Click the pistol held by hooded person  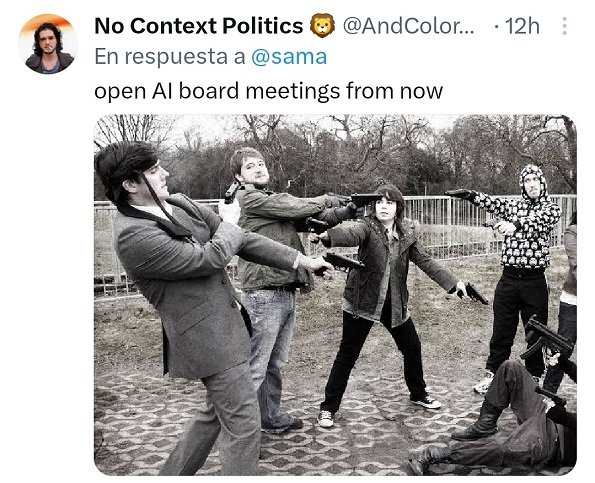458,194
